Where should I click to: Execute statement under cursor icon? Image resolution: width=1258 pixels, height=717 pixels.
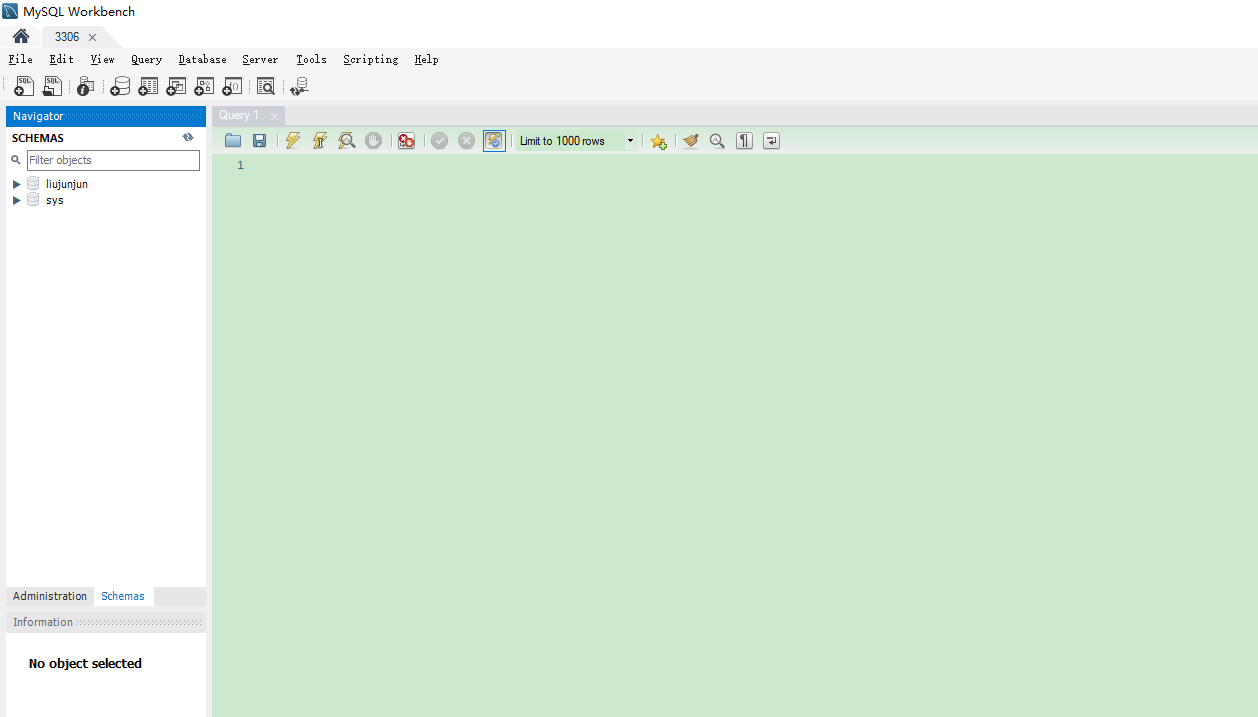tap(319, 141)
